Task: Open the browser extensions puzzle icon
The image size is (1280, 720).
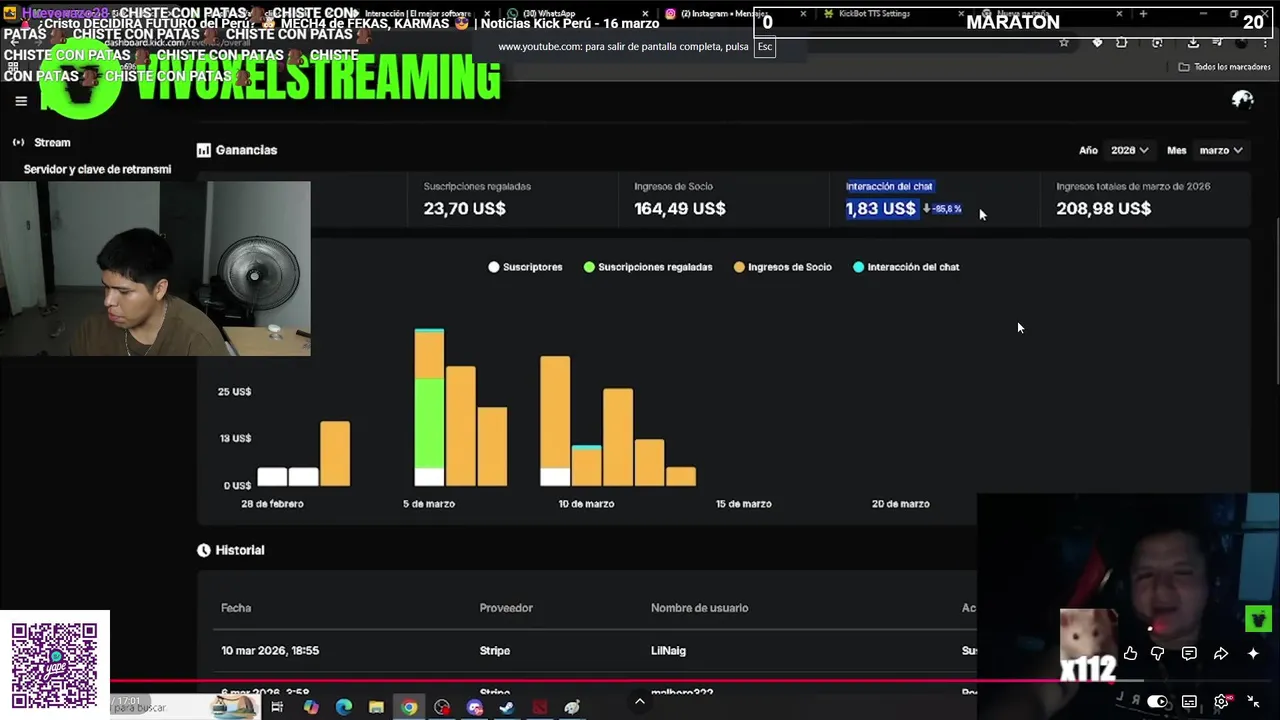Action: pyautogui.click(x=1121, y=42)
